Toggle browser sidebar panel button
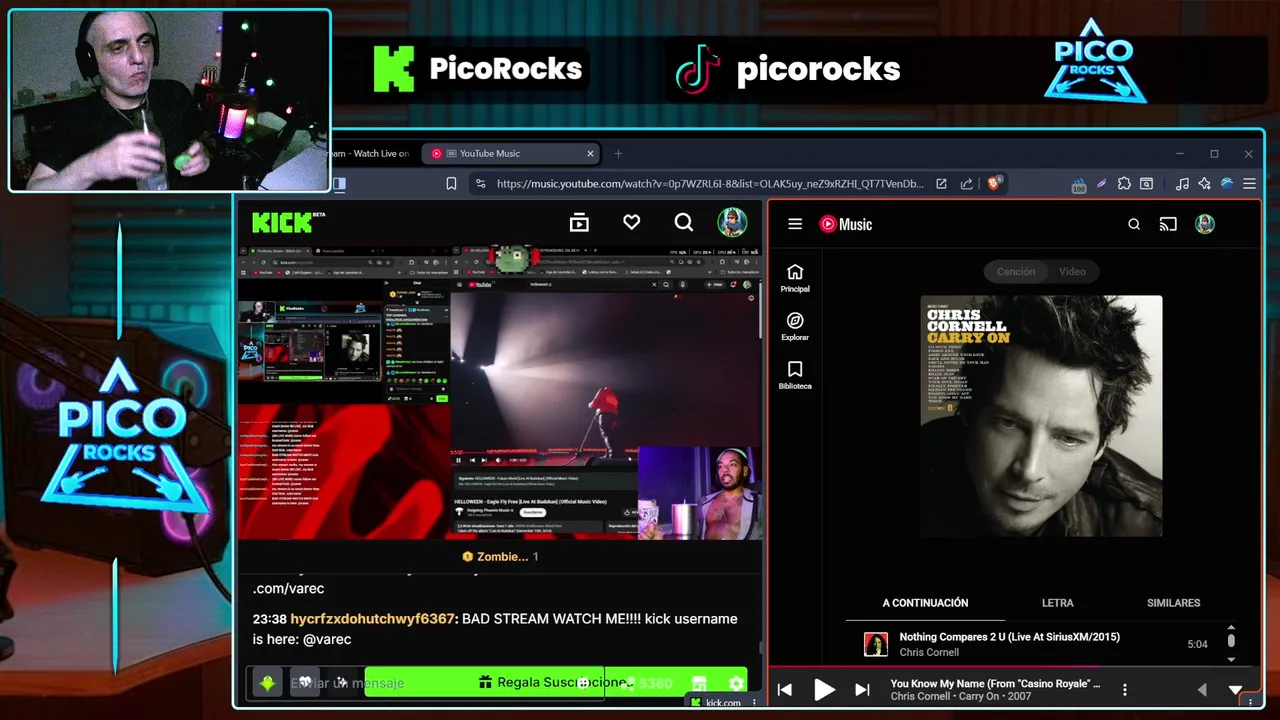Viewport: 1280px width, 720px height. click(x=339, y=183)
